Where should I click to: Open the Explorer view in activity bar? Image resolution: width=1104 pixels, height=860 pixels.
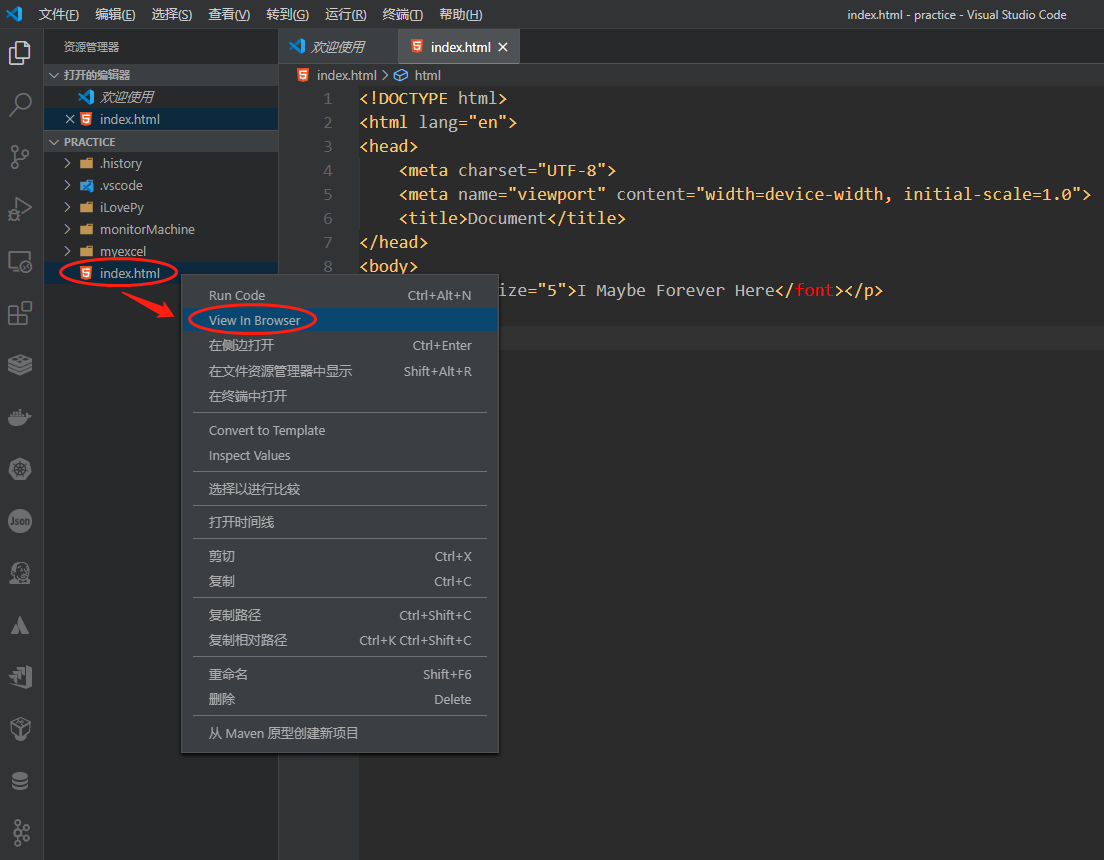pyautogui.click(x=20, y=53)
